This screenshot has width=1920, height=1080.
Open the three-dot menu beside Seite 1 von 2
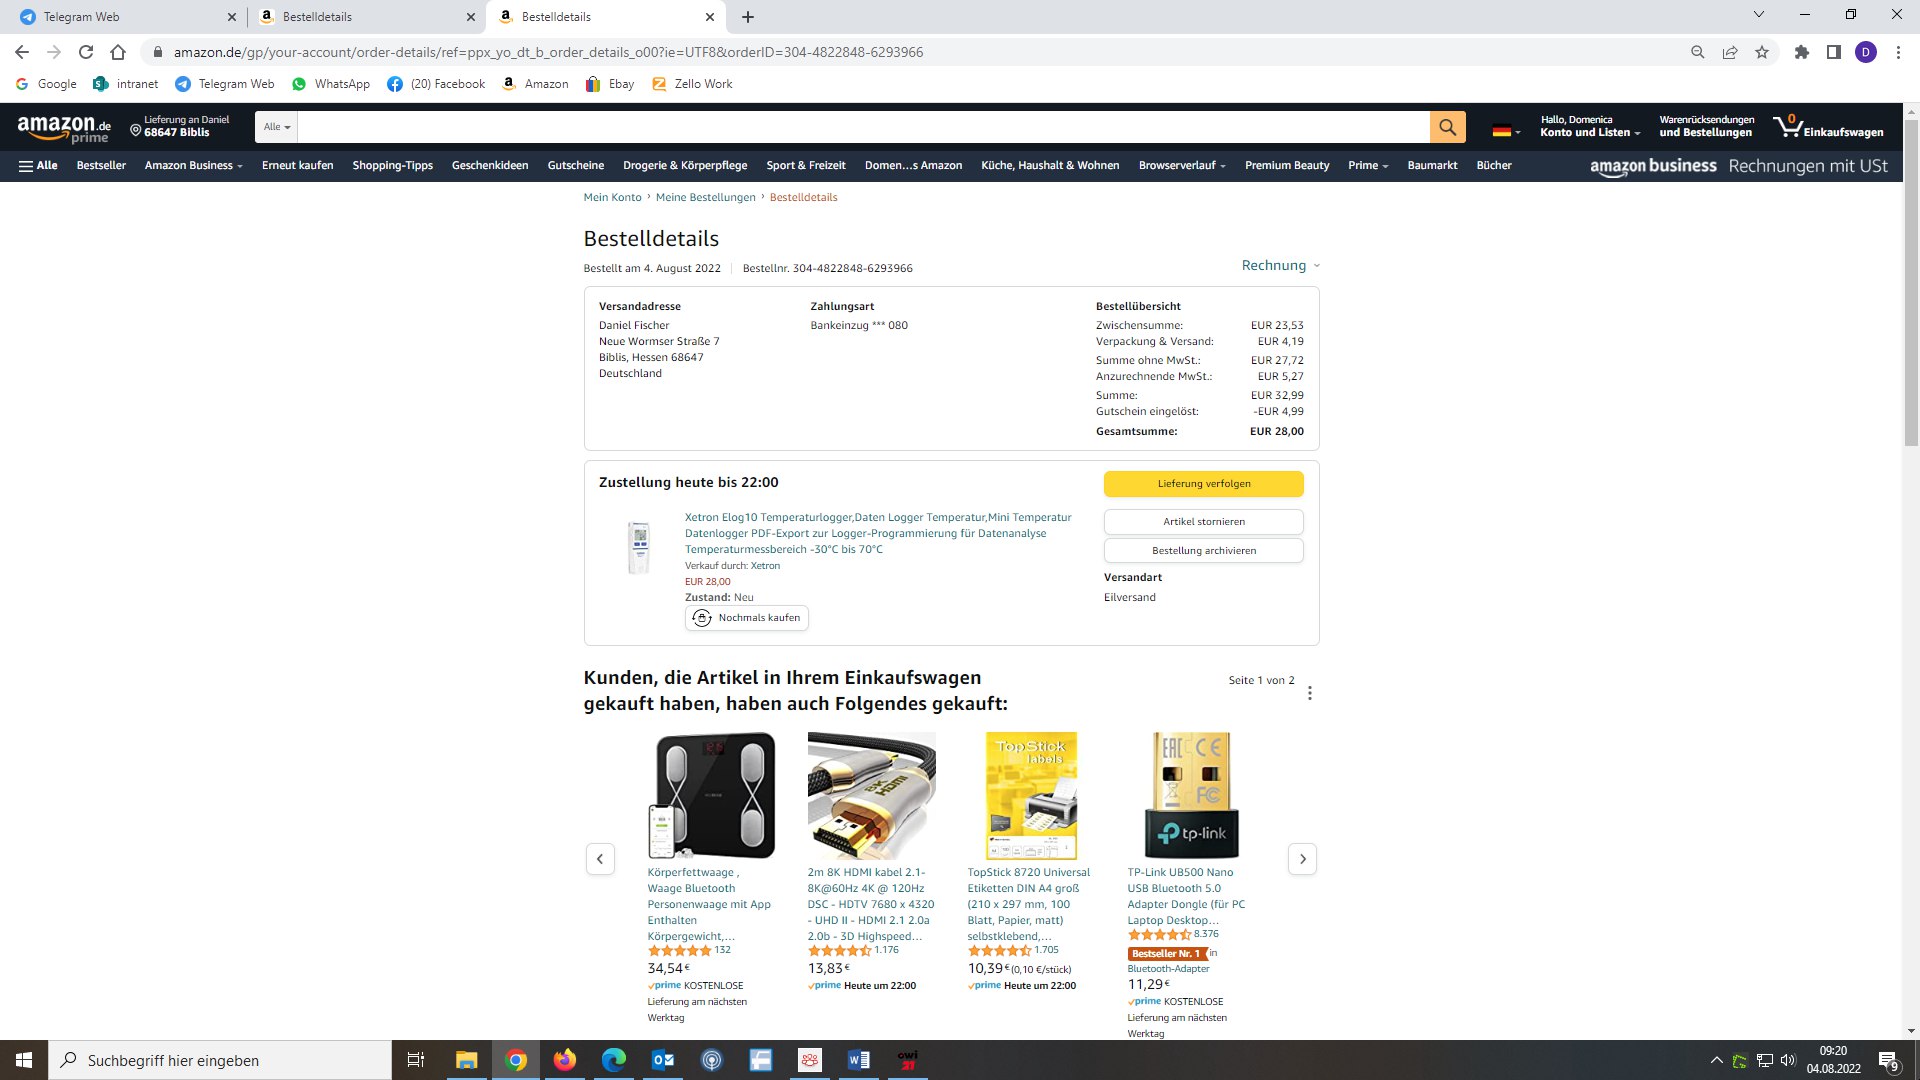pyautogui.click(x=1309, y=693)
